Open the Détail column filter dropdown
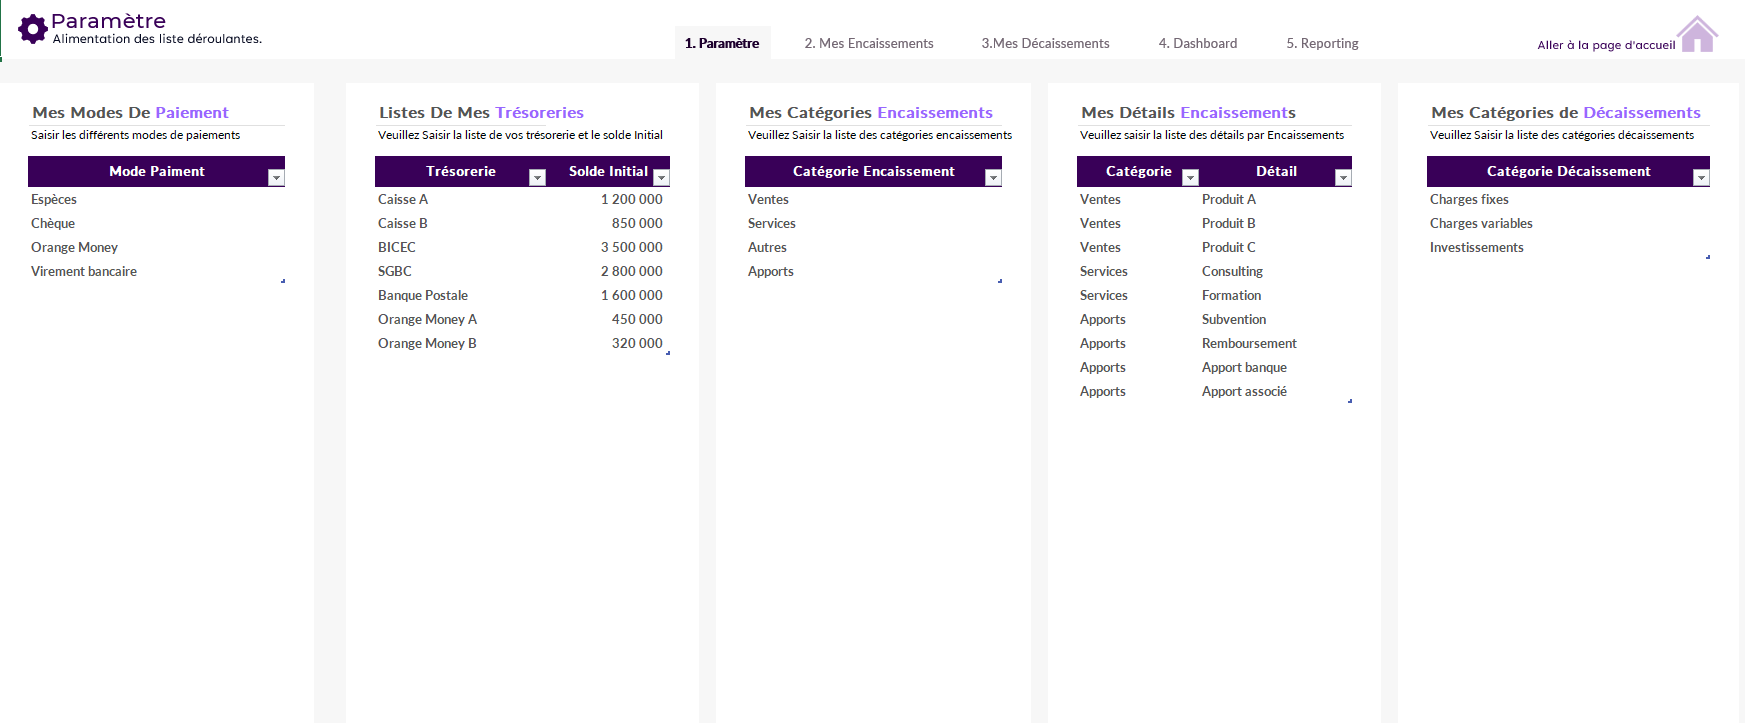Image resolution: width=1745 pixels, height=723 pixels. click(x=1343, y=177)
